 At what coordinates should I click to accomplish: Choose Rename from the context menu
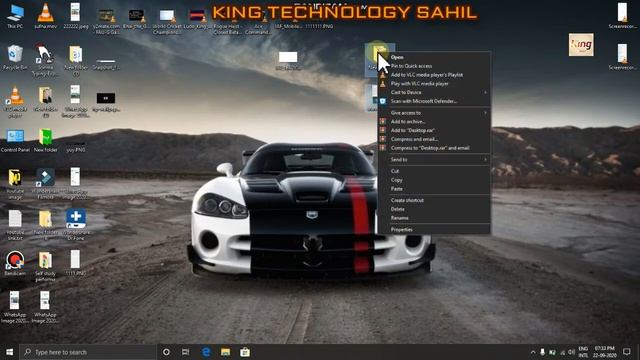pos(434,218)
